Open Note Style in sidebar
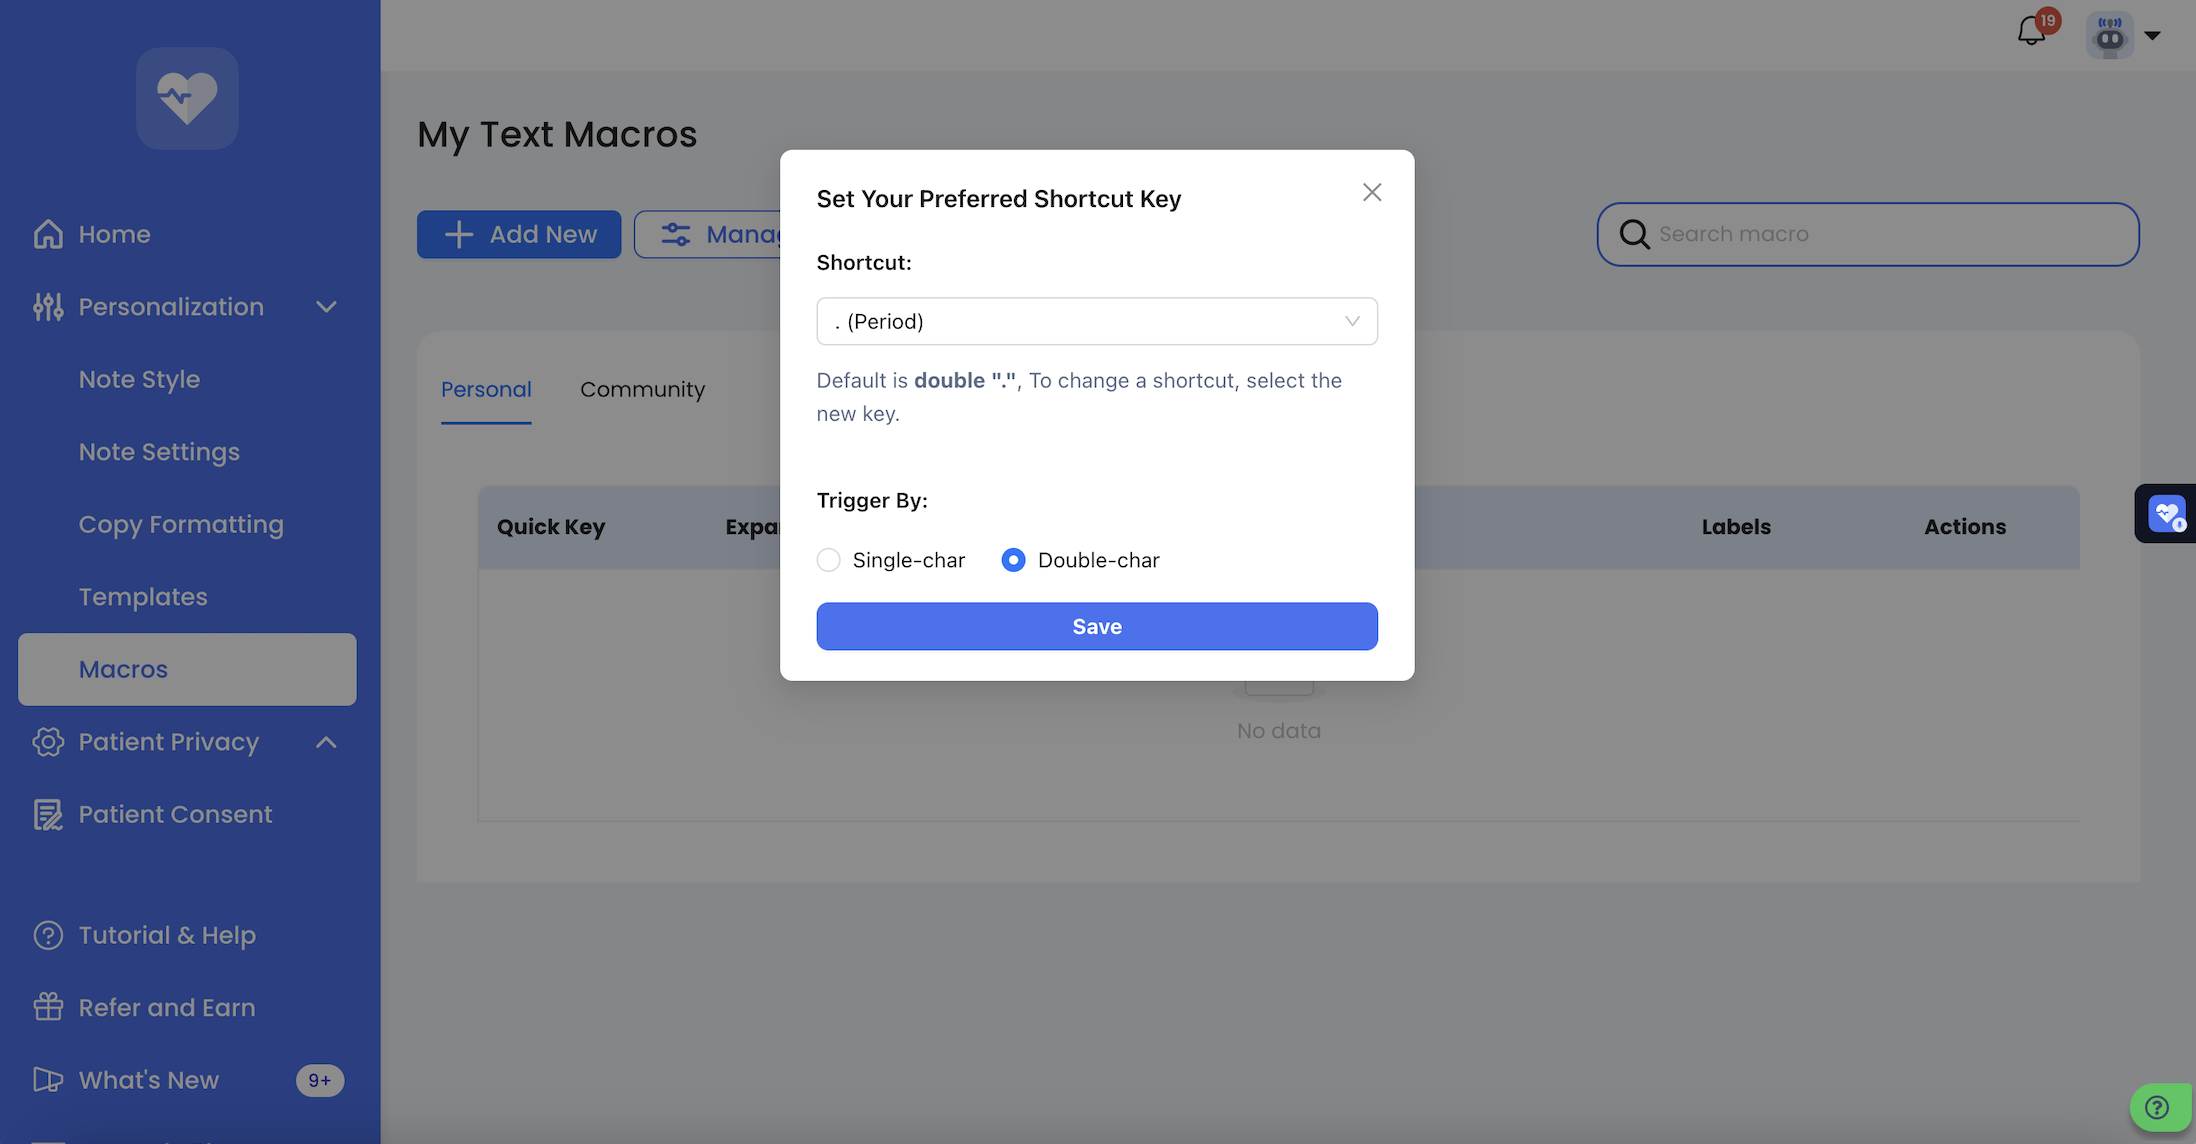 (139, 379)
